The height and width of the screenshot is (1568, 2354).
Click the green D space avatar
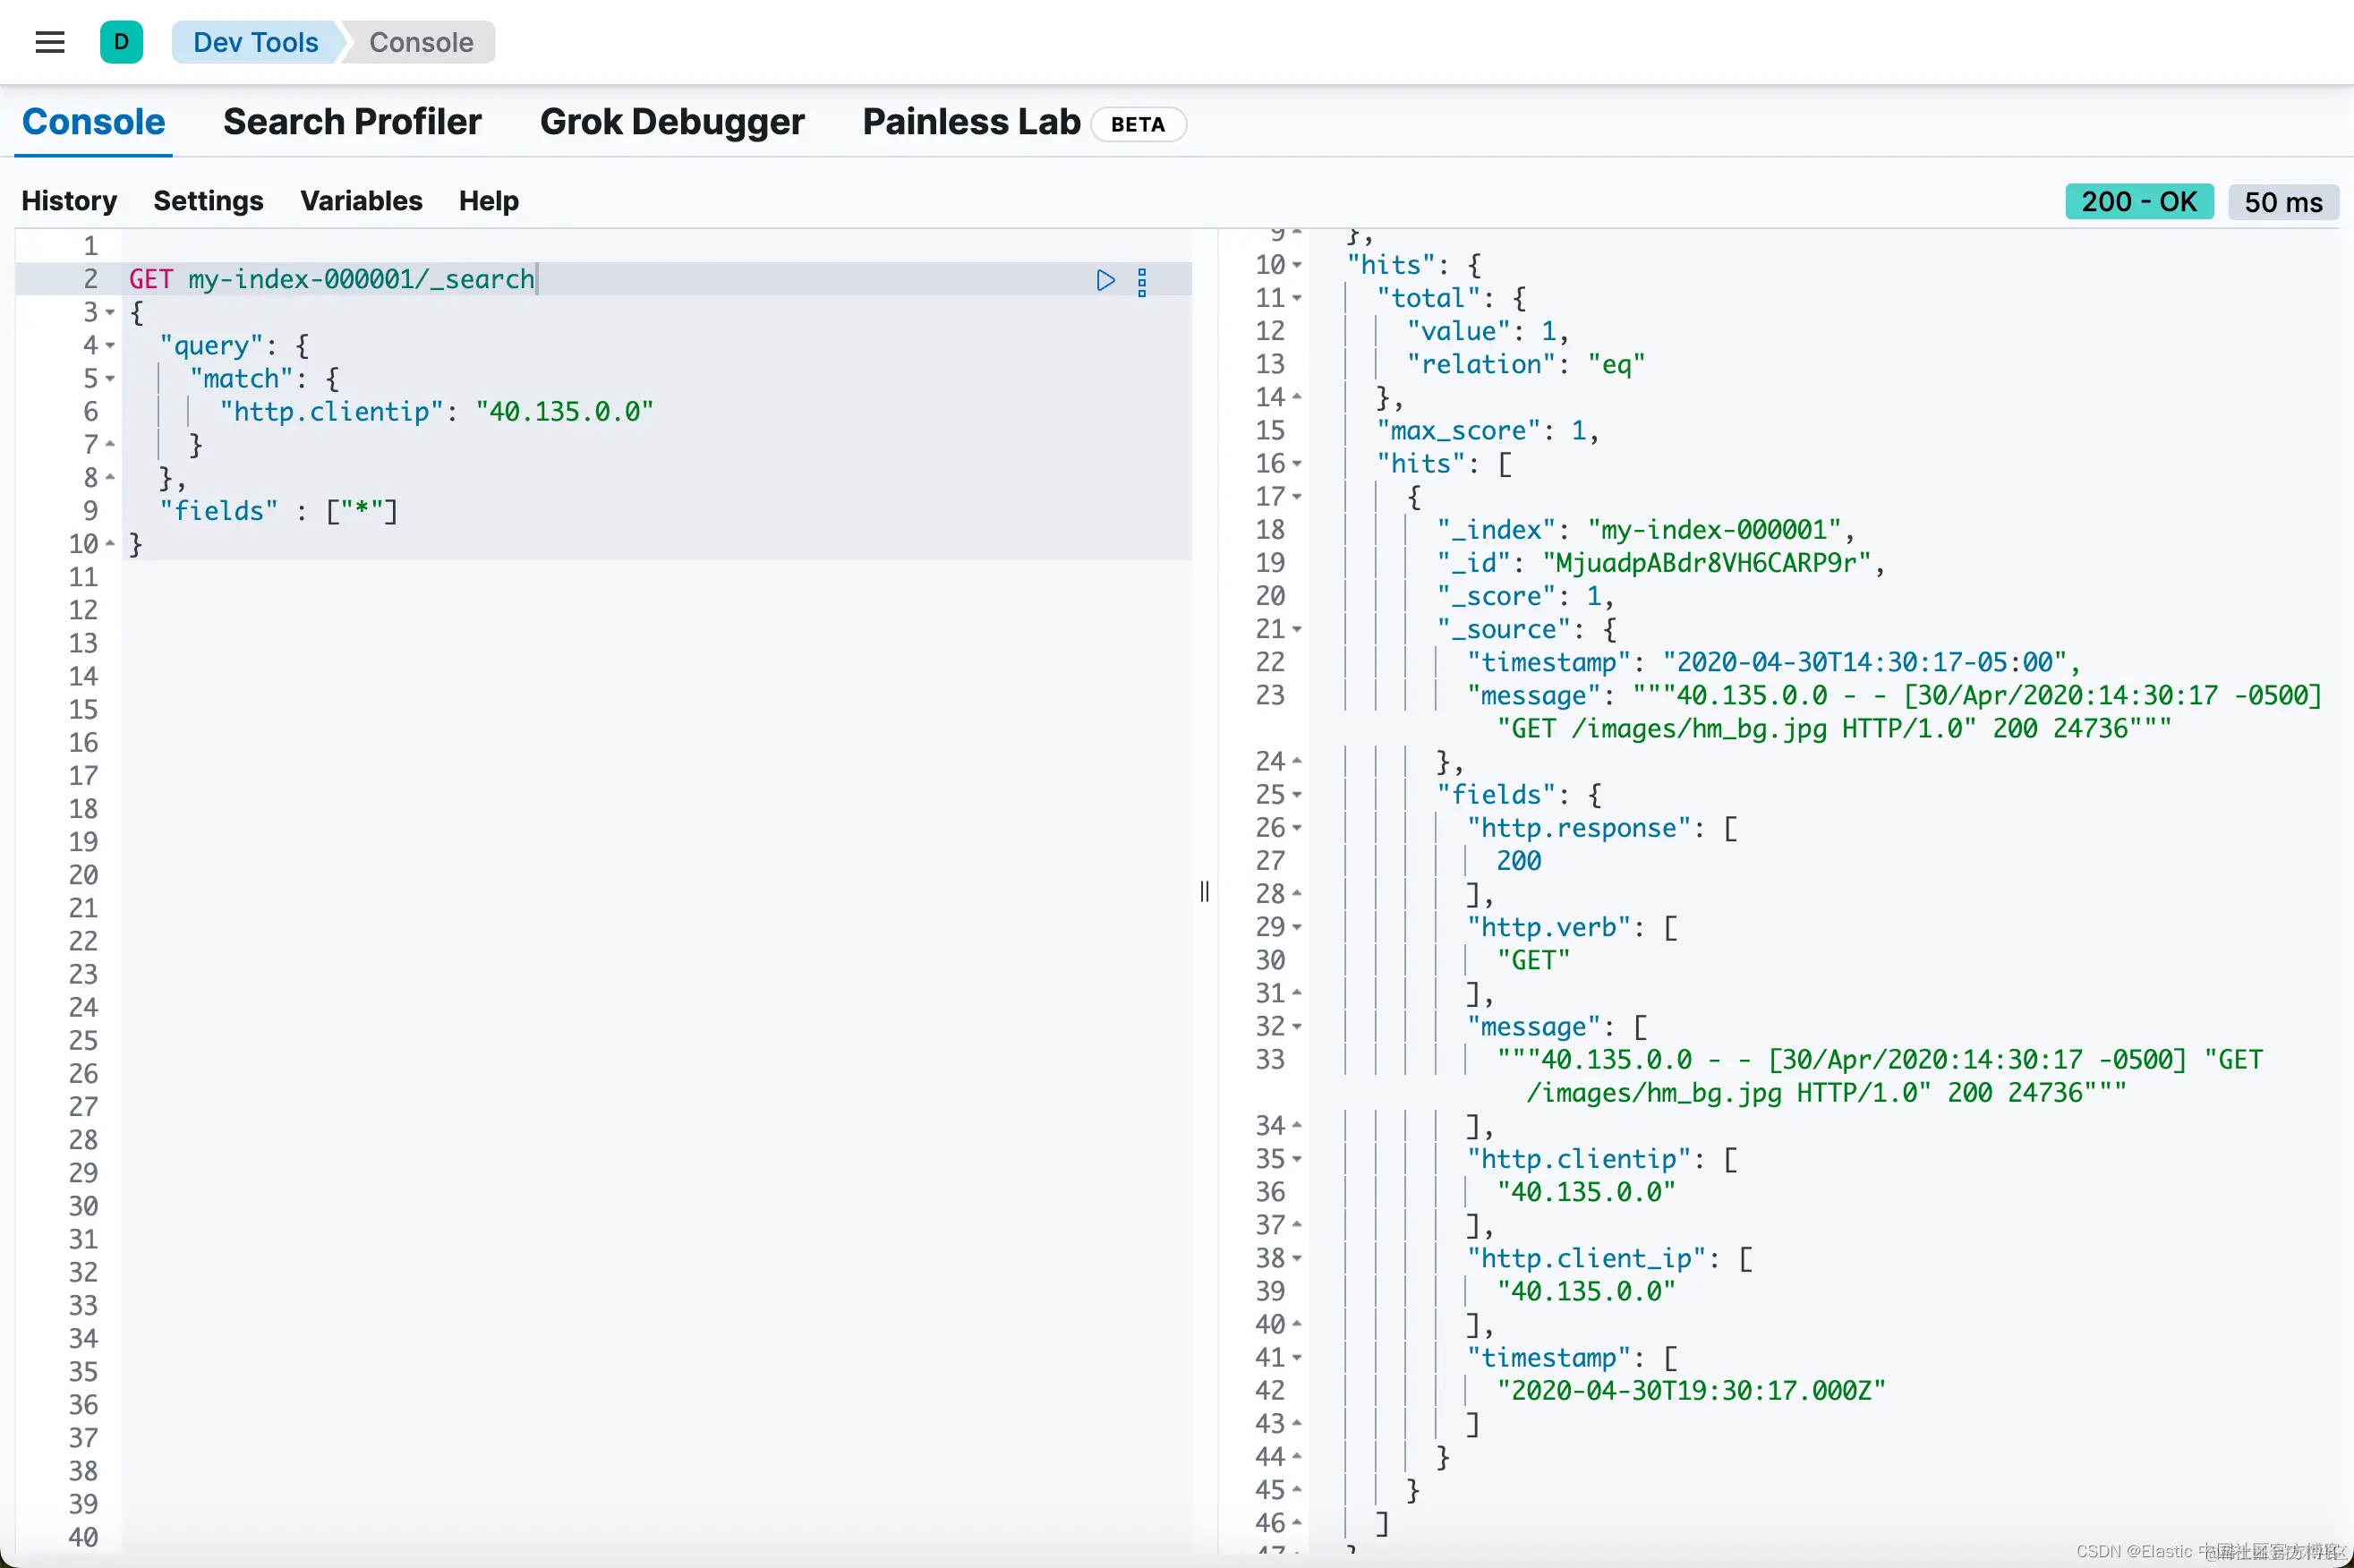[121, 42]
